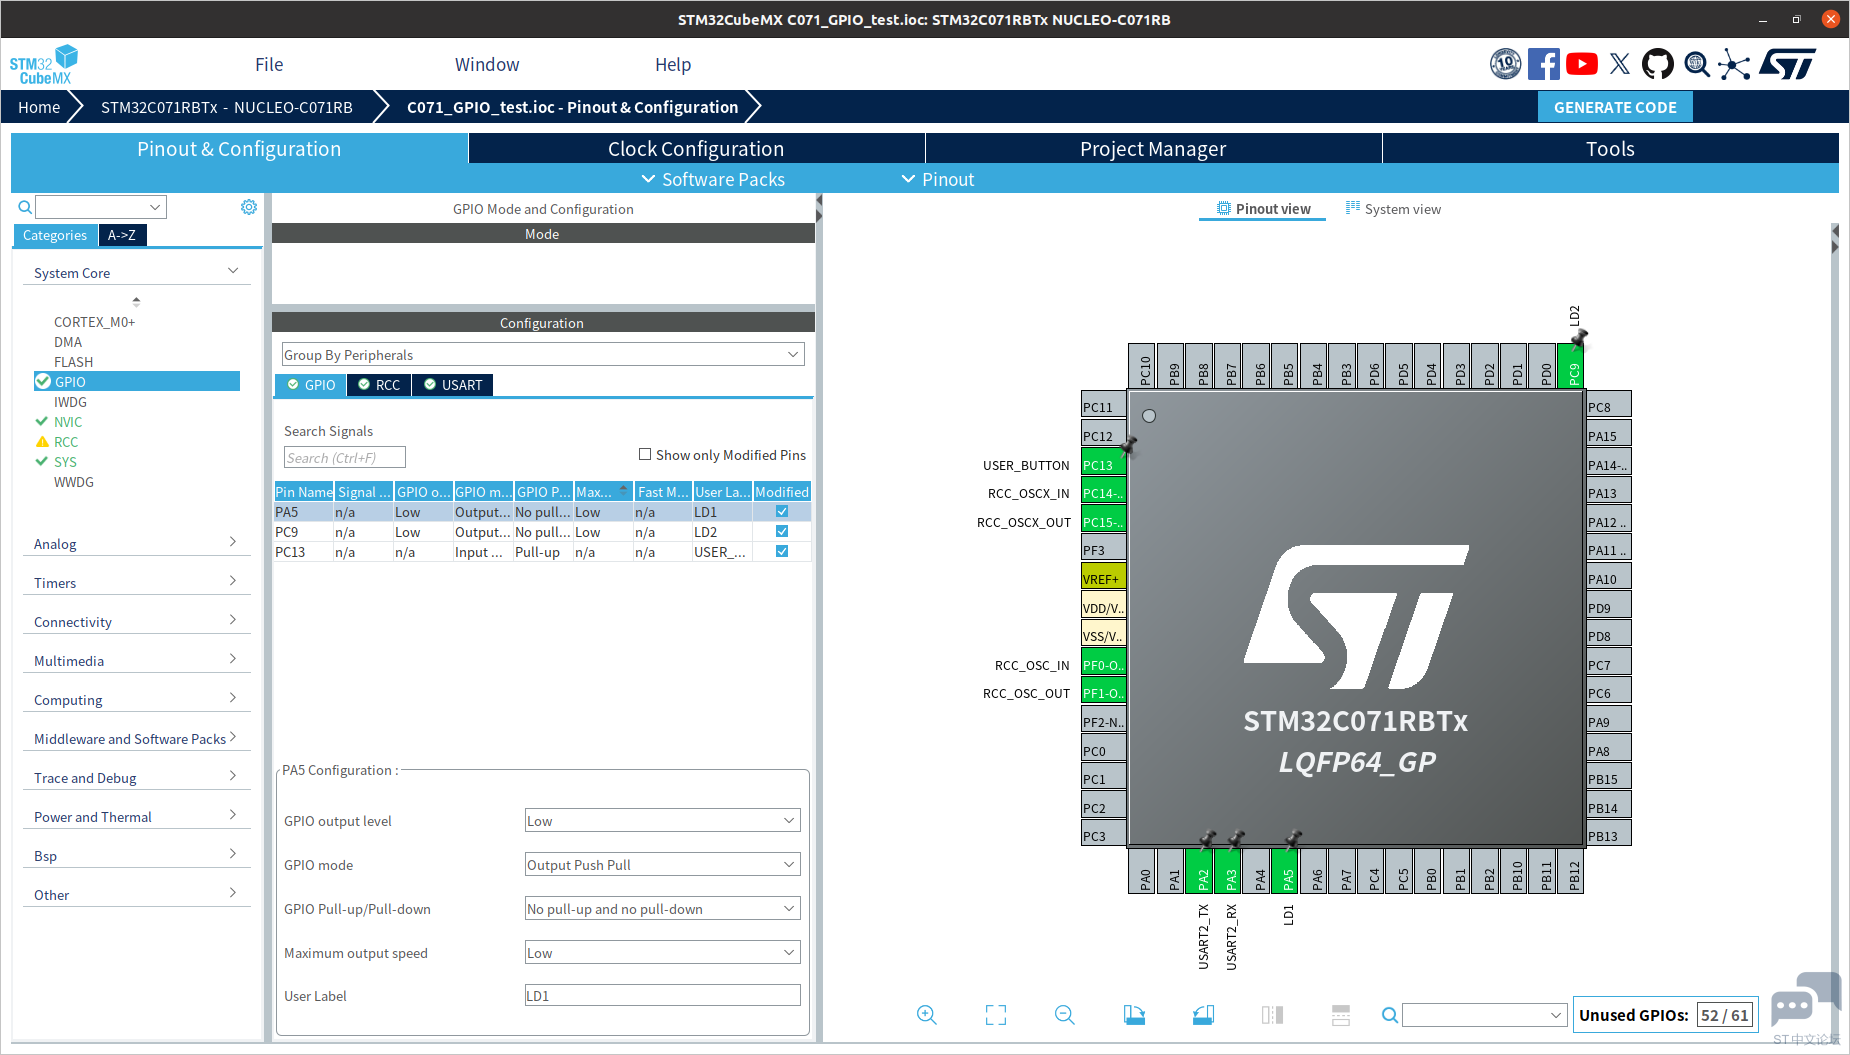Open the GPIO Pull-up/Pull-down dropdown
This screenshot has height=1055, width=1850.
663,909
